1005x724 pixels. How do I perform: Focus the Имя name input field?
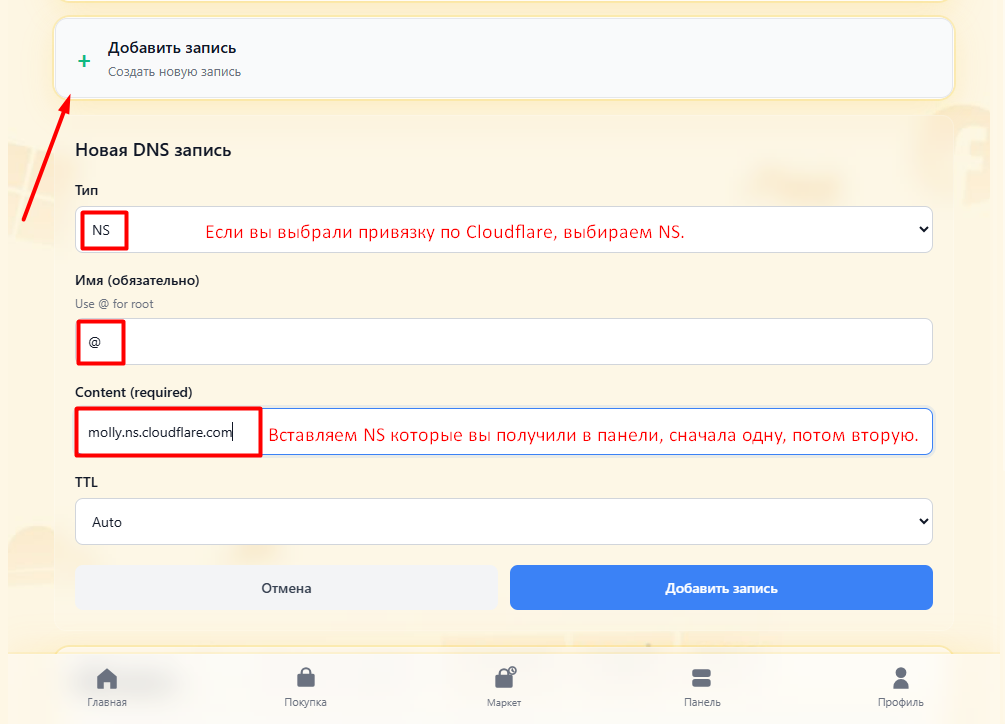503,342
